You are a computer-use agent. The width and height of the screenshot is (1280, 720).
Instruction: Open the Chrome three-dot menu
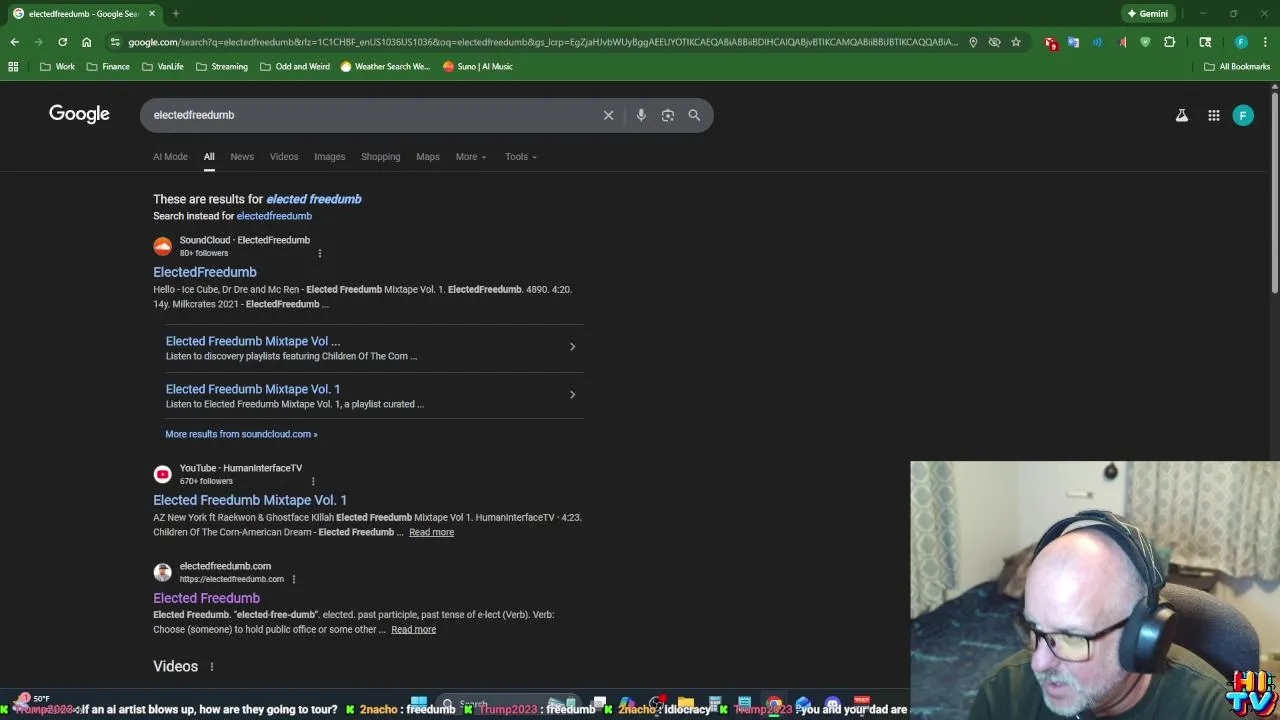tap(1265, 42)
